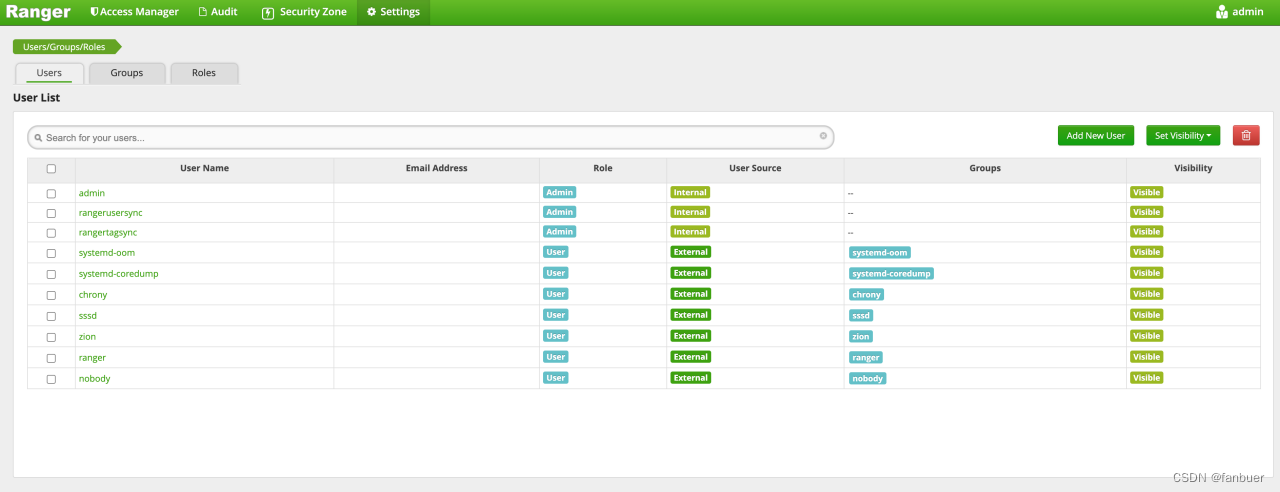
Task: Click the nobody group badge
Action: pyautogui.click(x=868, y=379)
